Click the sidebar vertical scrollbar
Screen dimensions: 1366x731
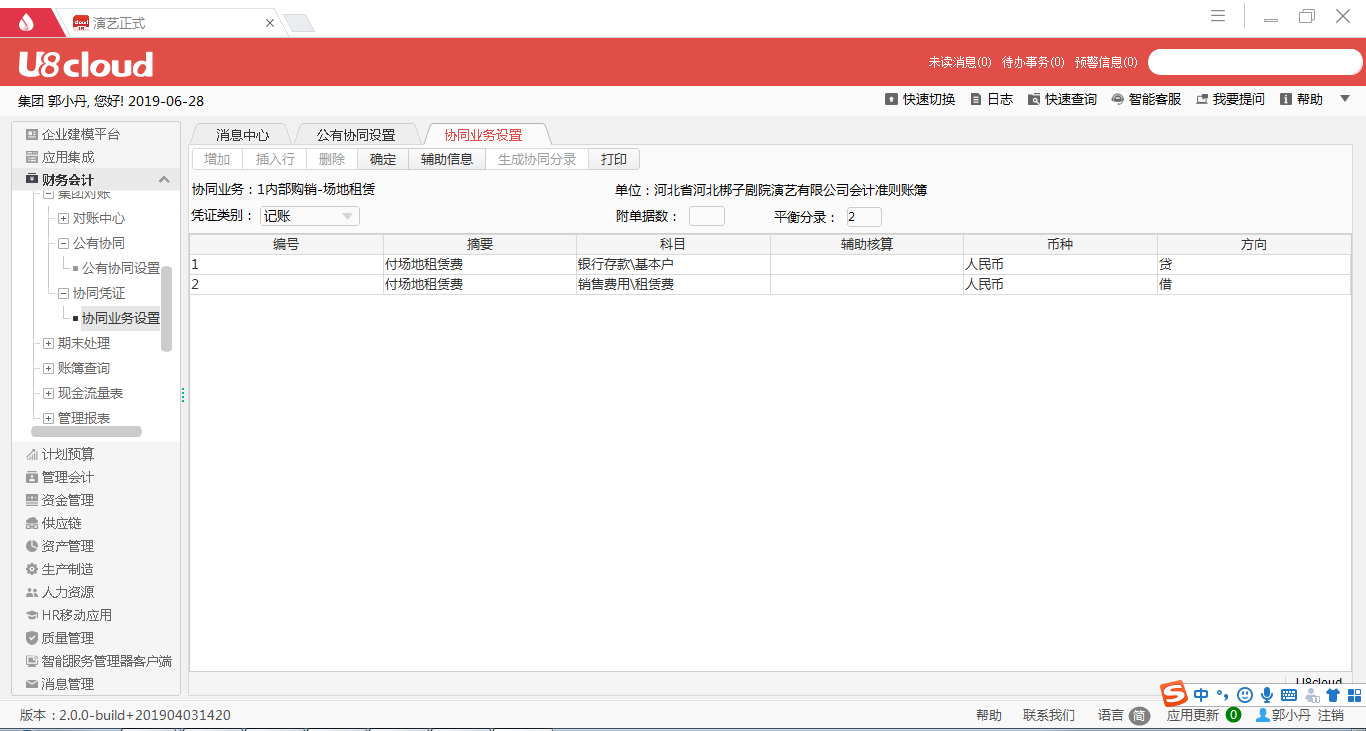tap(166, 308)
